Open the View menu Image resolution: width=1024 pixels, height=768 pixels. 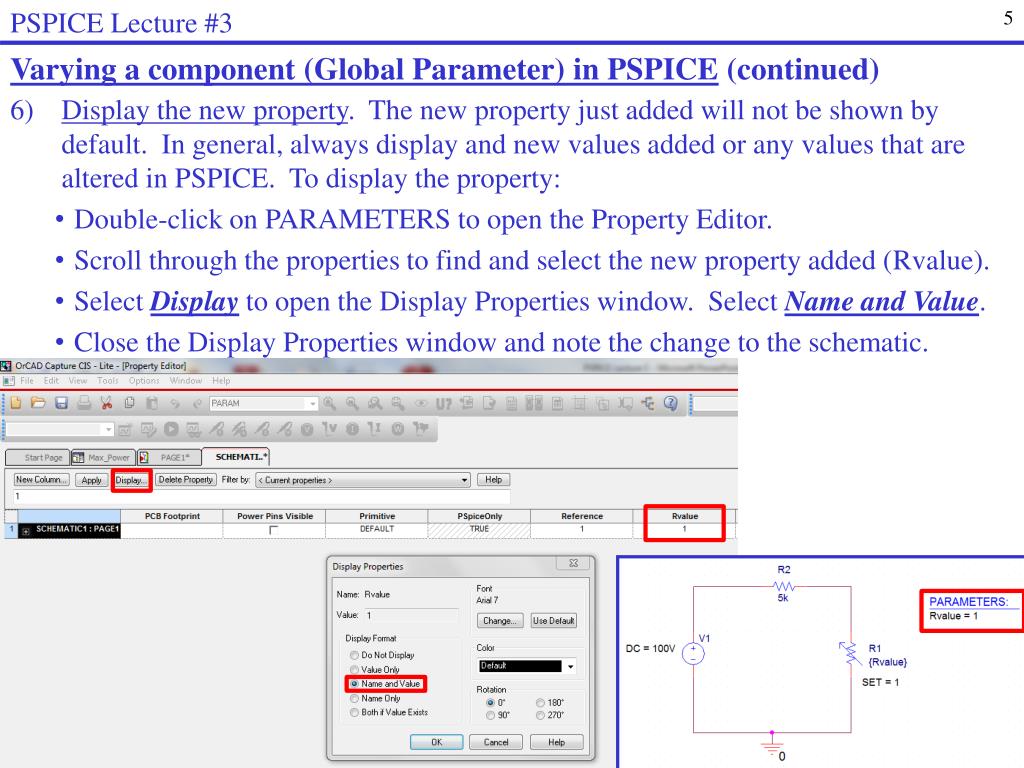point(78,381)
